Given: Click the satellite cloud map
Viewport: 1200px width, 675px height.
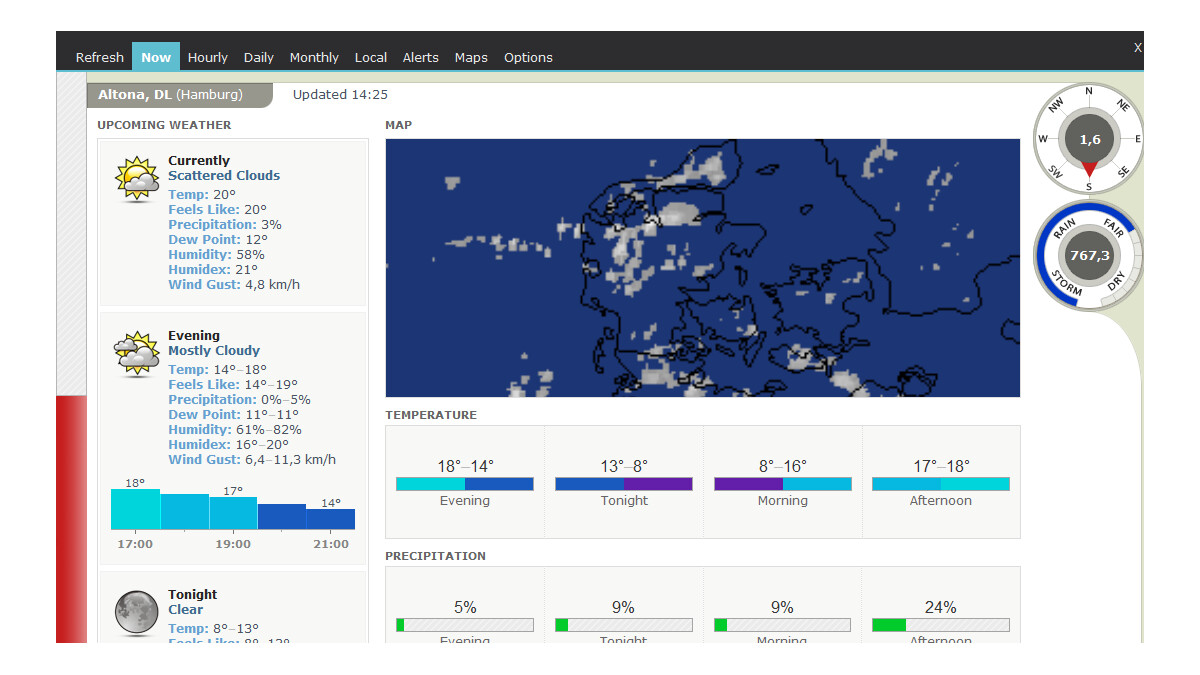Looking at the screenshot, I should pos(703,268).
